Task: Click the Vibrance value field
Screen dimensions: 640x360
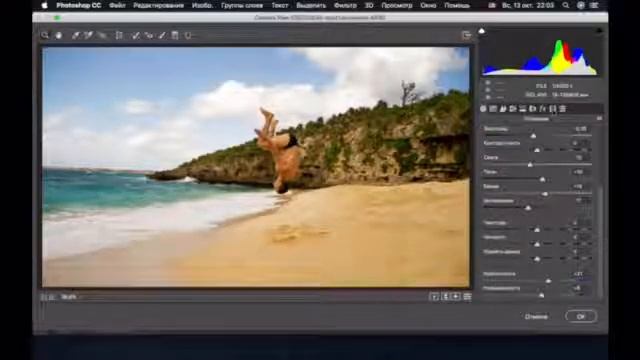Action: (580, 274)
